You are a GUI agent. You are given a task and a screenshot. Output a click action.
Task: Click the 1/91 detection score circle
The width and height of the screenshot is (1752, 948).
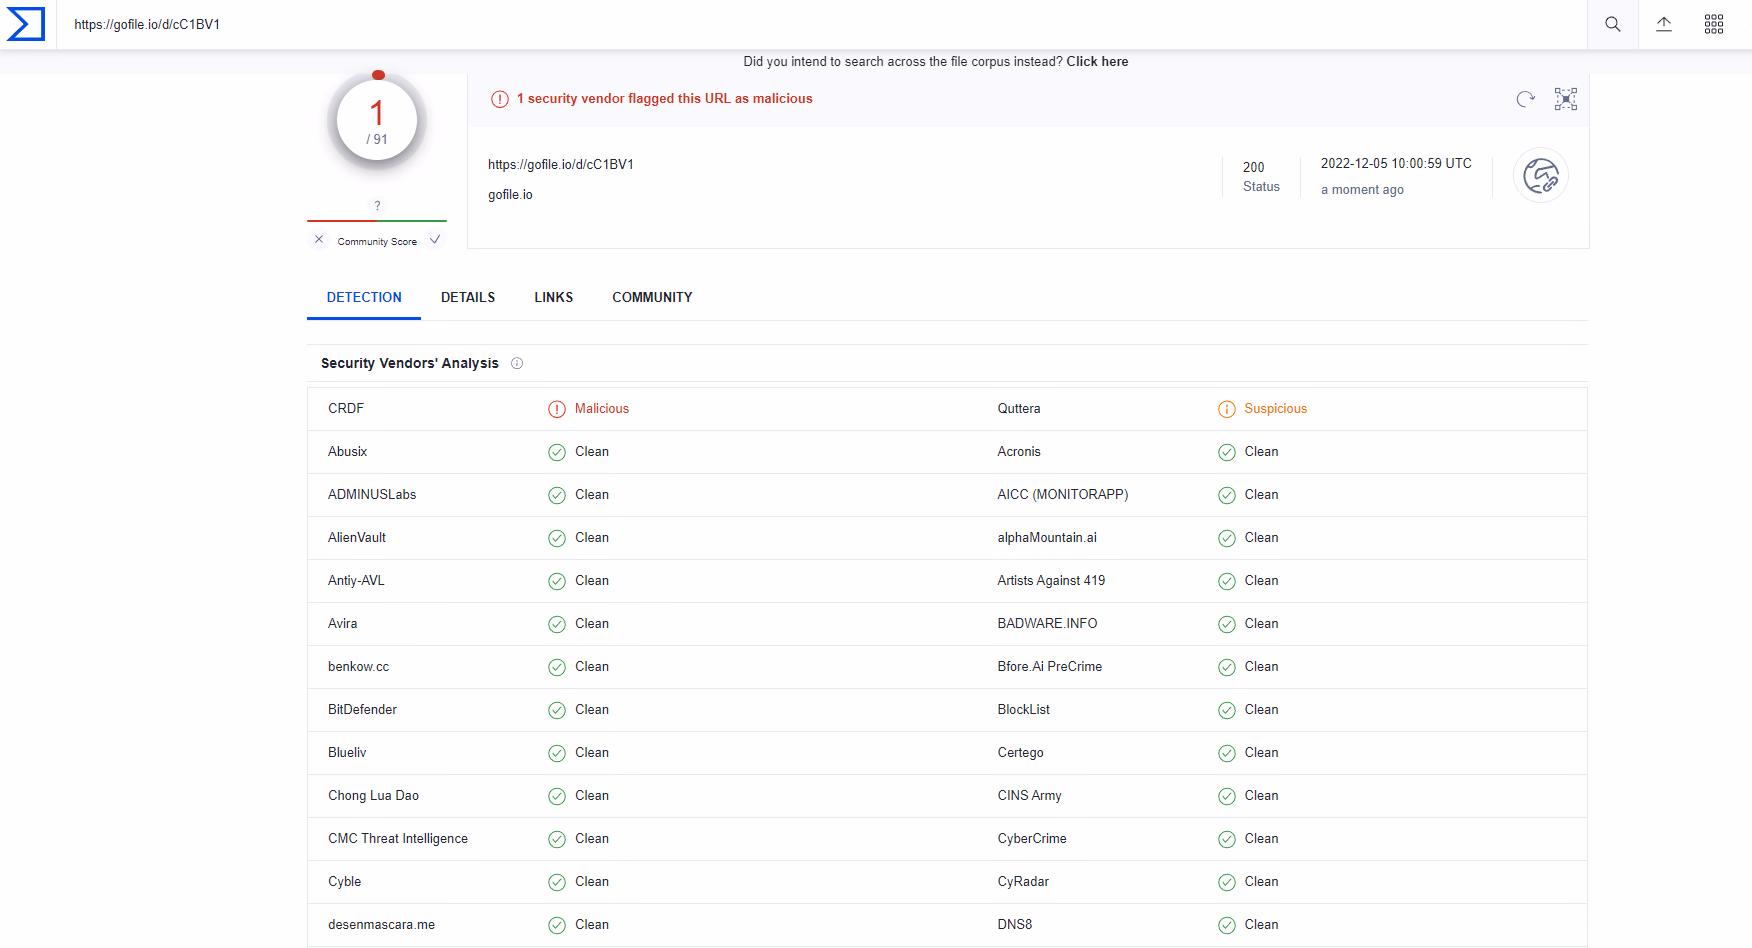coord(377,121)
